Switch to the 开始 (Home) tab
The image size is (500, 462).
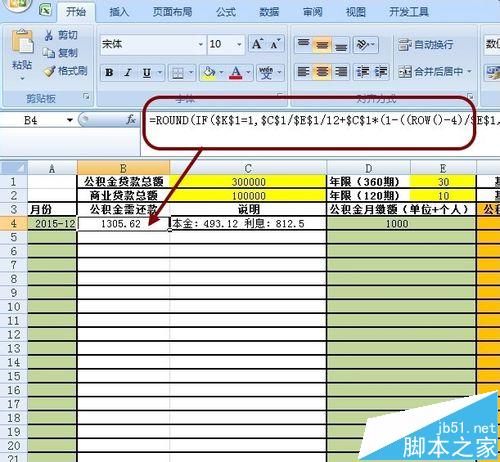click(76, 12)
